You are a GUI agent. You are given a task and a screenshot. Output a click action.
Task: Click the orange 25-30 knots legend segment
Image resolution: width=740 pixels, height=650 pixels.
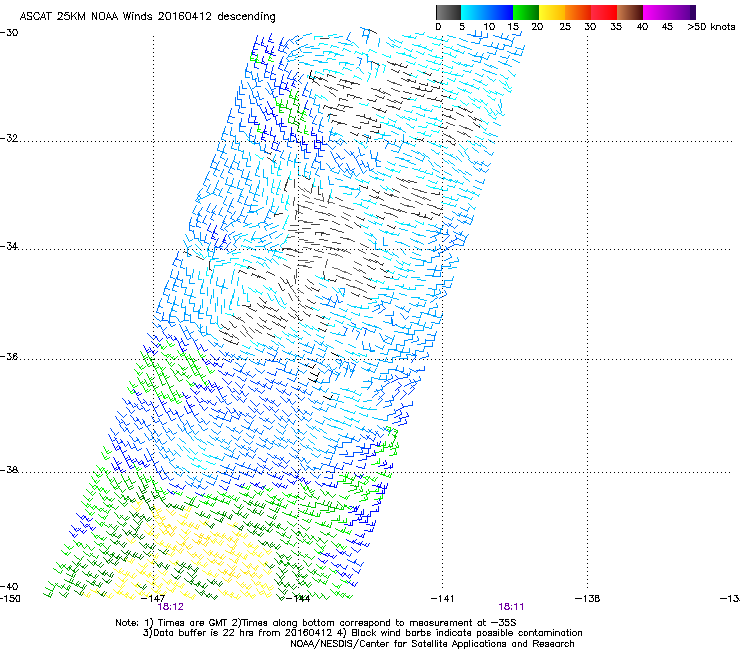pos(578,12)
